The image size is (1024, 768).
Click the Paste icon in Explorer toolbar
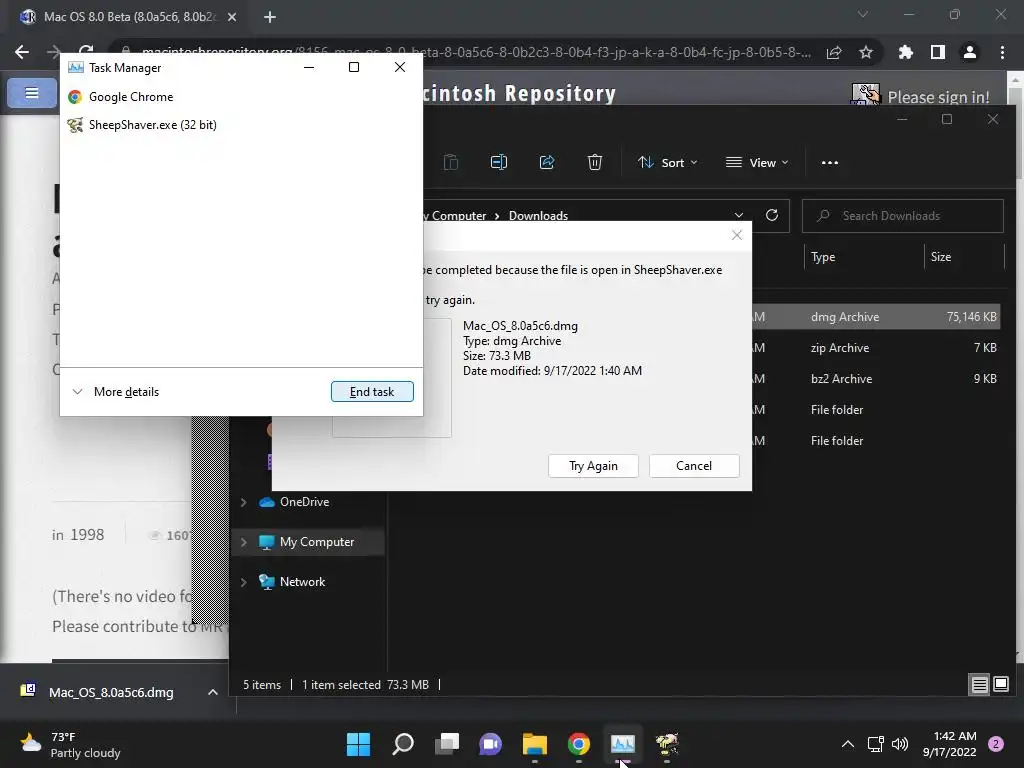pos(451,163)
